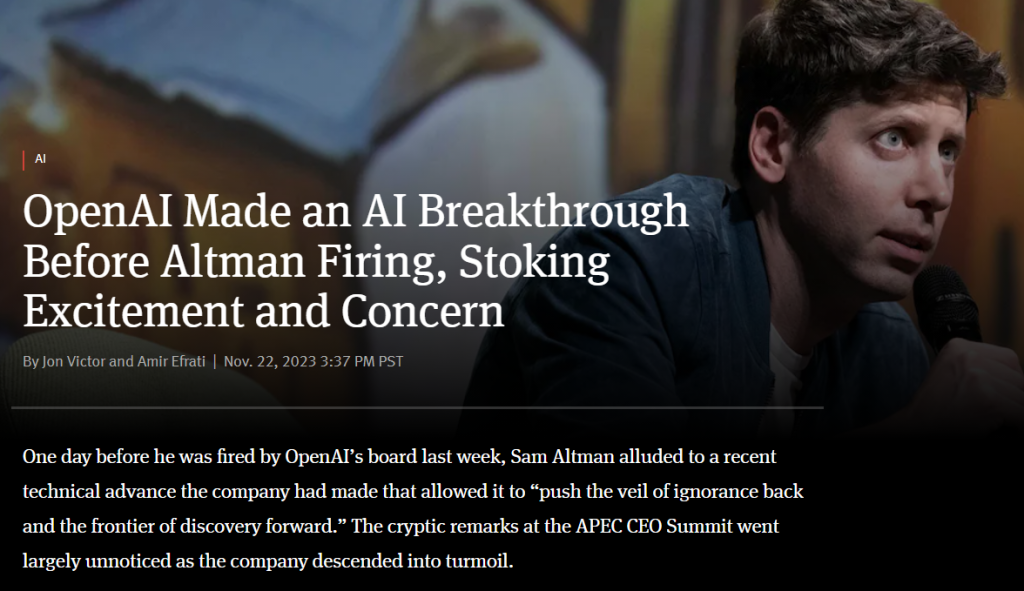Click the red bar beside AI label
This screenshot has width=1024, height=591.
(x=24, y=160)
